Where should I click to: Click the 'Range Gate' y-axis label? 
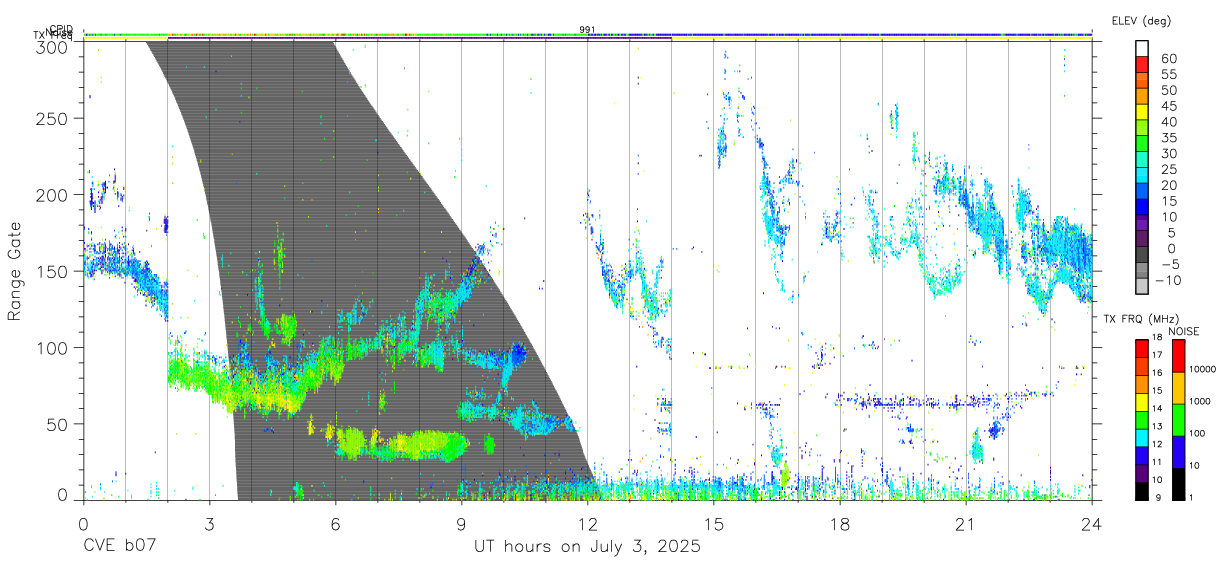[15, 270]
